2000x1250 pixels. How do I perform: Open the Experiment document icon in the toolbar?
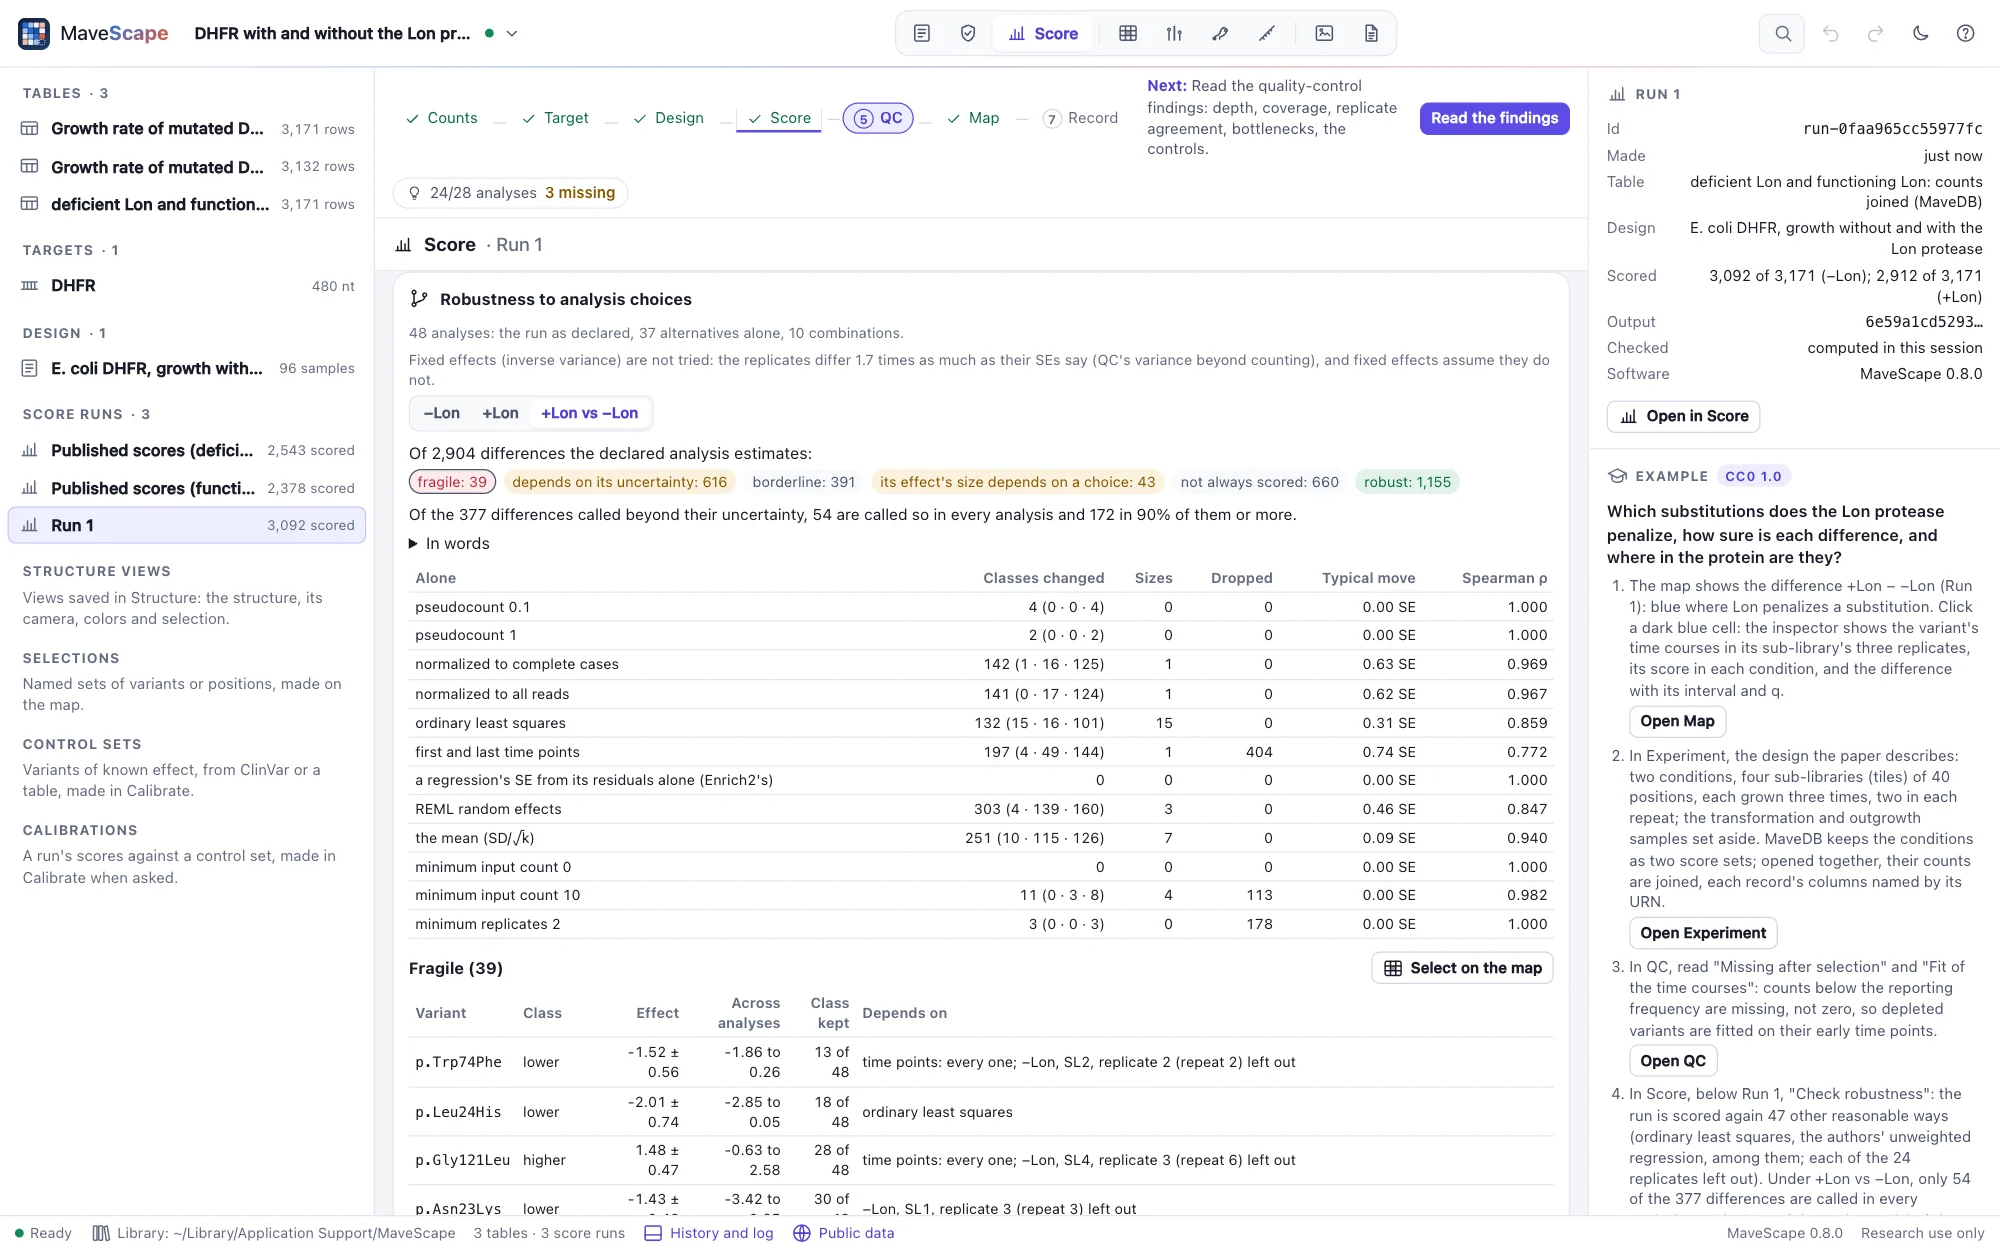tap(922, 33)
